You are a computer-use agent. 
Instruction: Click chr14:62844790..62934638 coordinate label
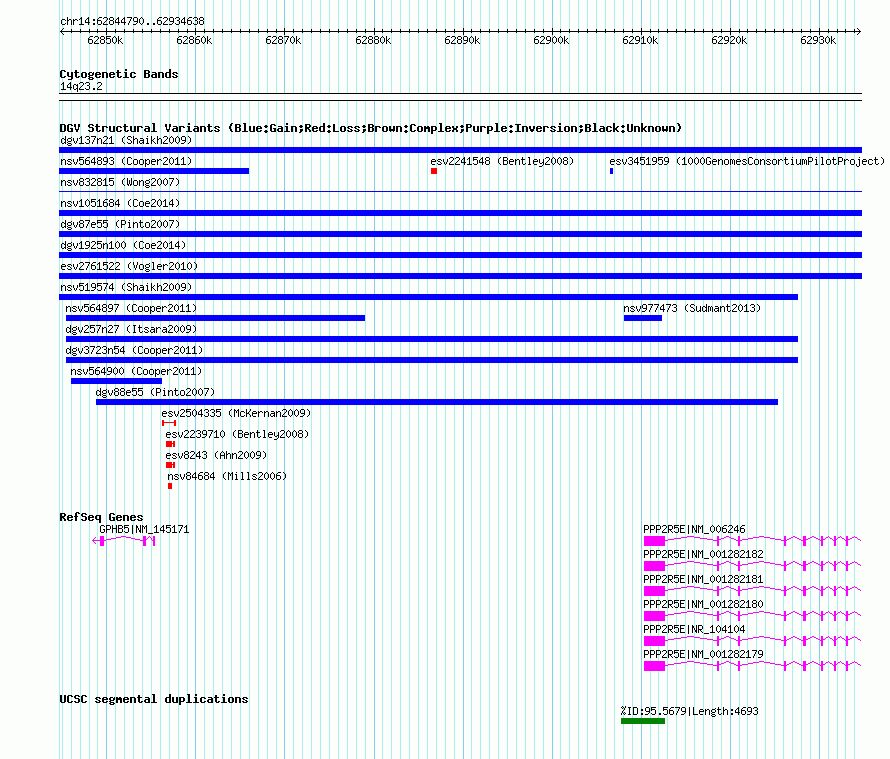[132, 21]
